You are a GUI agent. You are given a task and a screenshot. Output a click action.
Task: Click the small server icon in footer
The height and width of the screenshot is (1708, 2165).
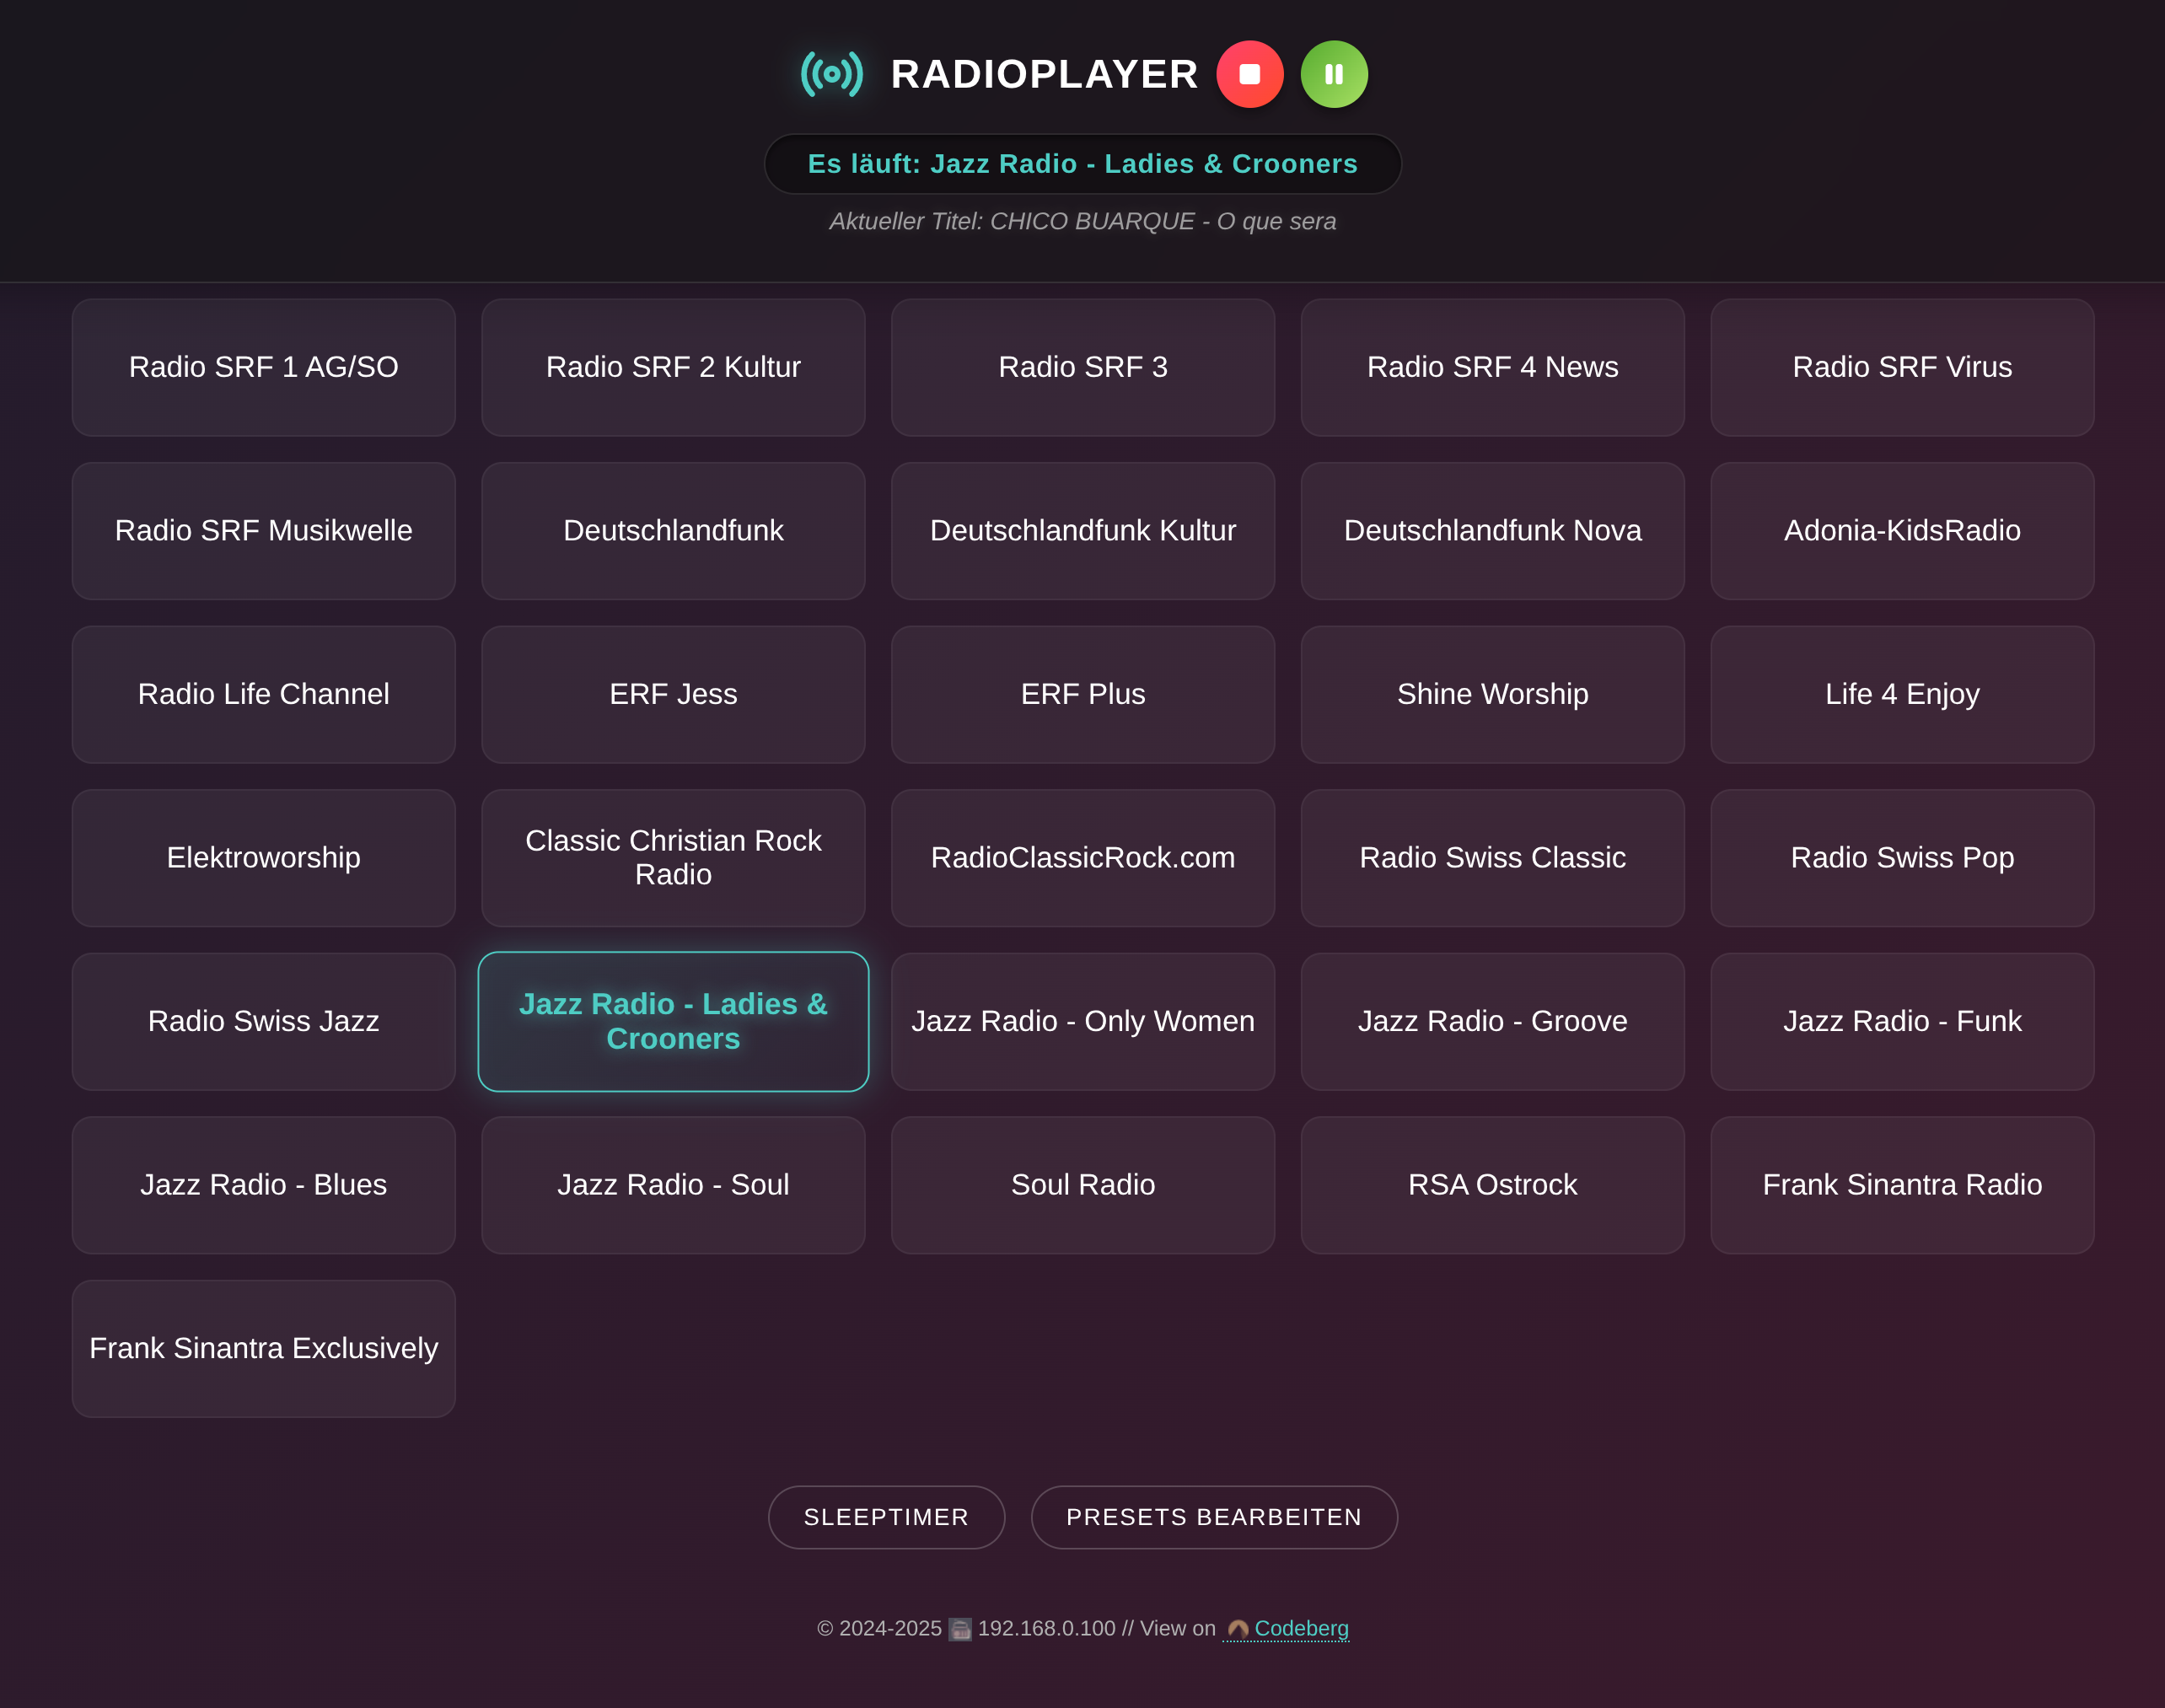pos(959,1629)
